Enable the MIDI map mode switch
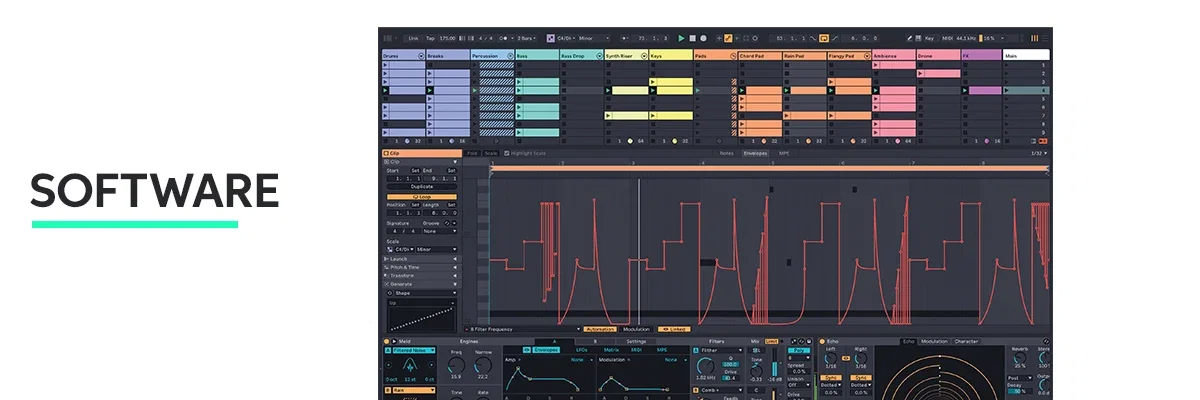1200x400 pixels. (x=947, y=38)
